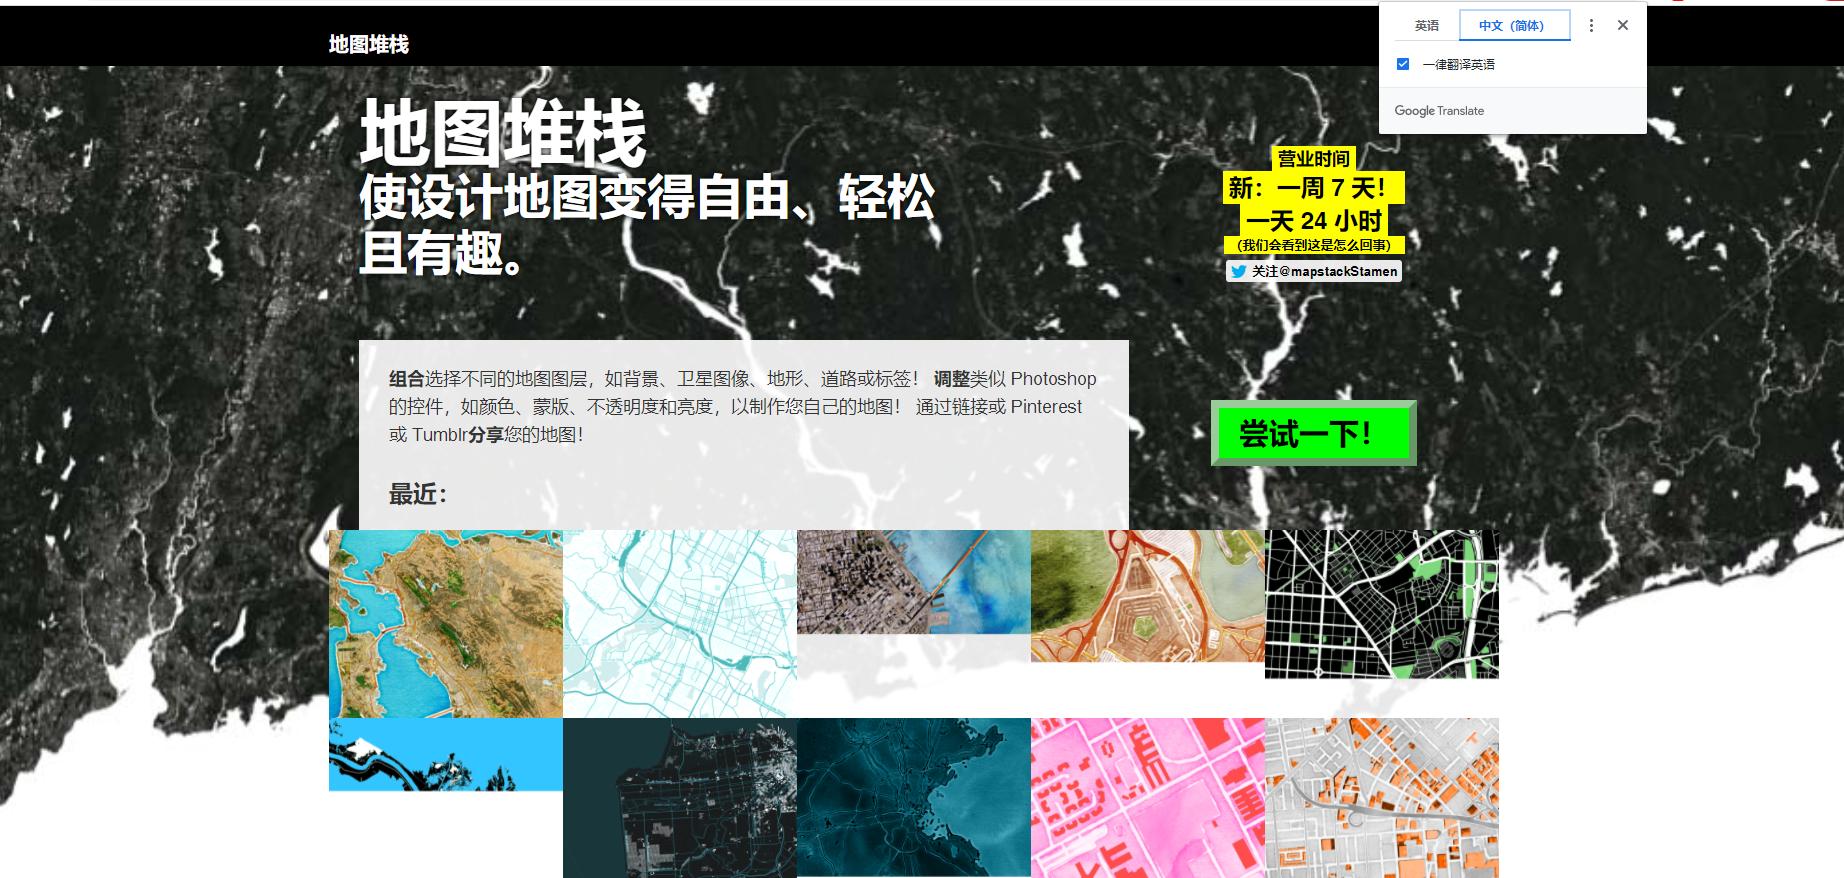1844x878 pixels.
Task: Open the Google Translate options menu (three dots)
Action: [x=1591, y=26]
